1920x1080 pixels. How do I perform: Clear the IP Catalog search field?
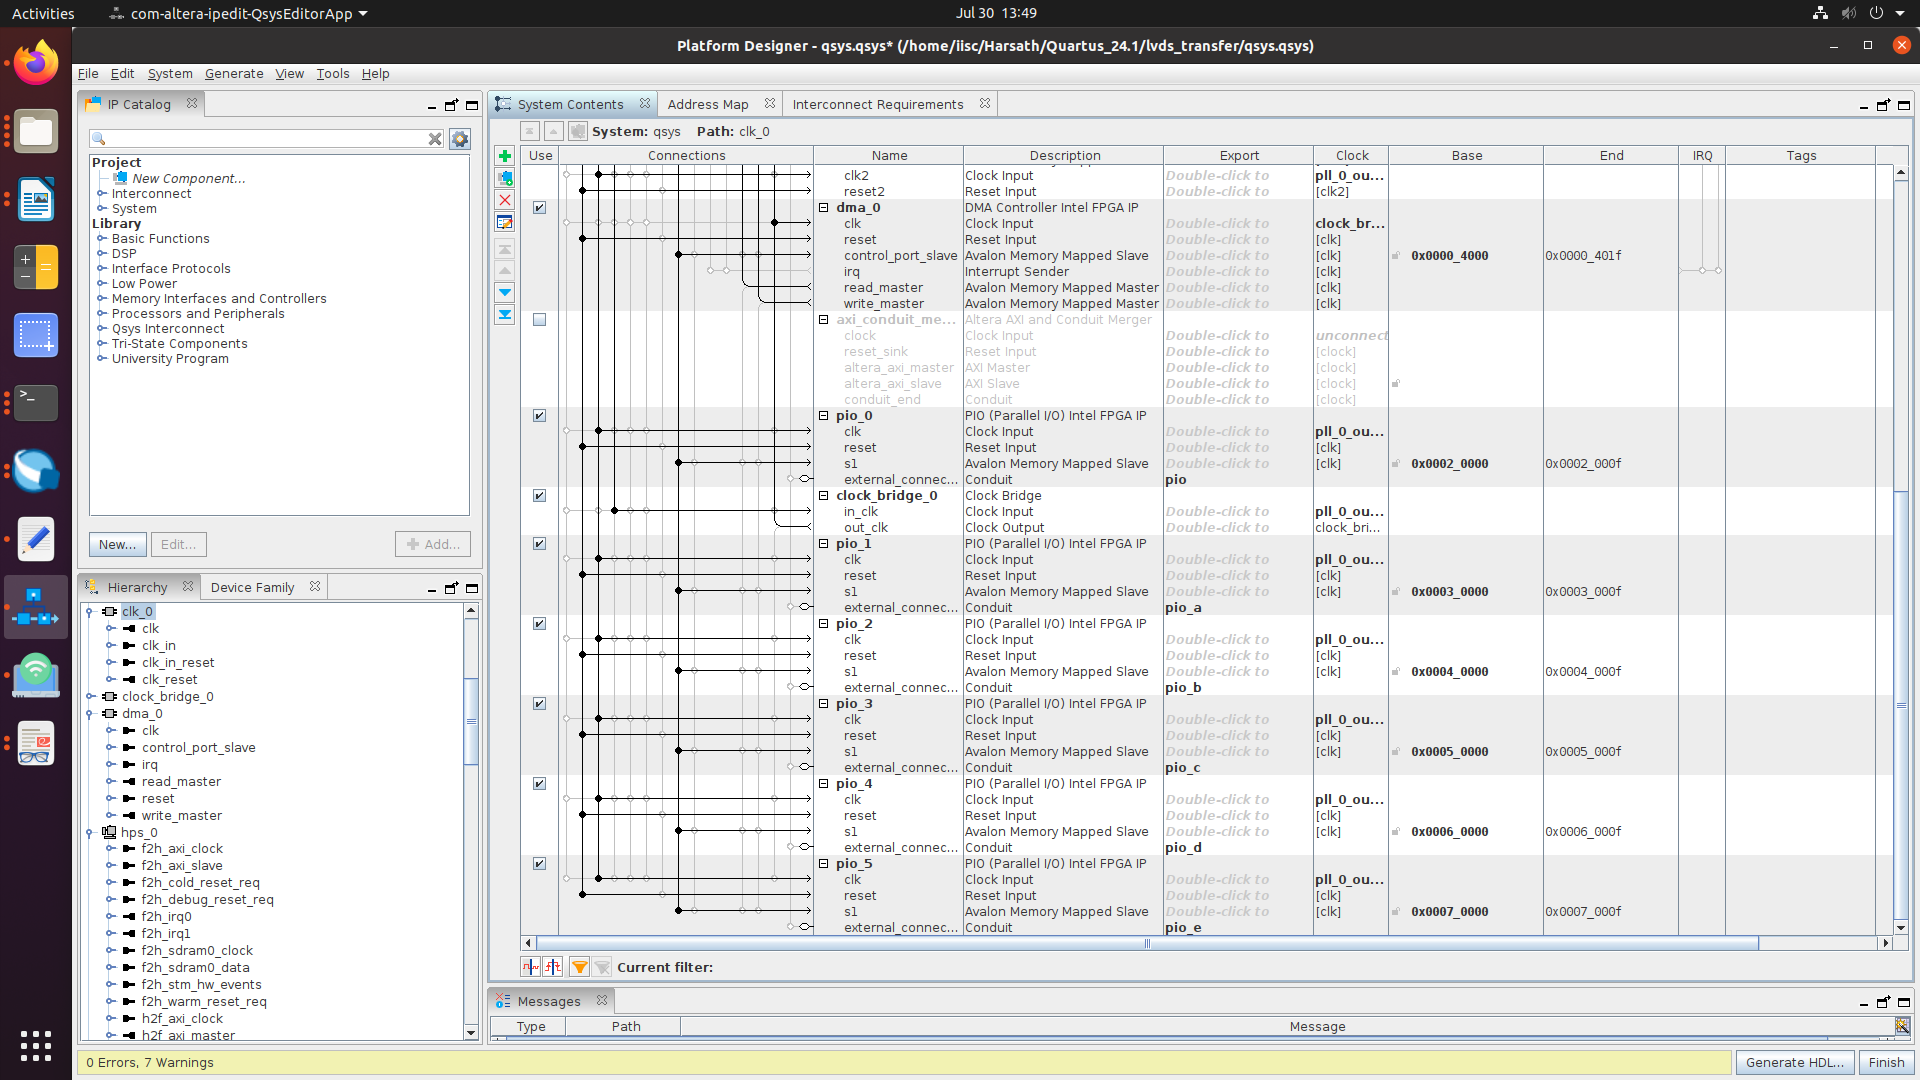click(435, 139)
